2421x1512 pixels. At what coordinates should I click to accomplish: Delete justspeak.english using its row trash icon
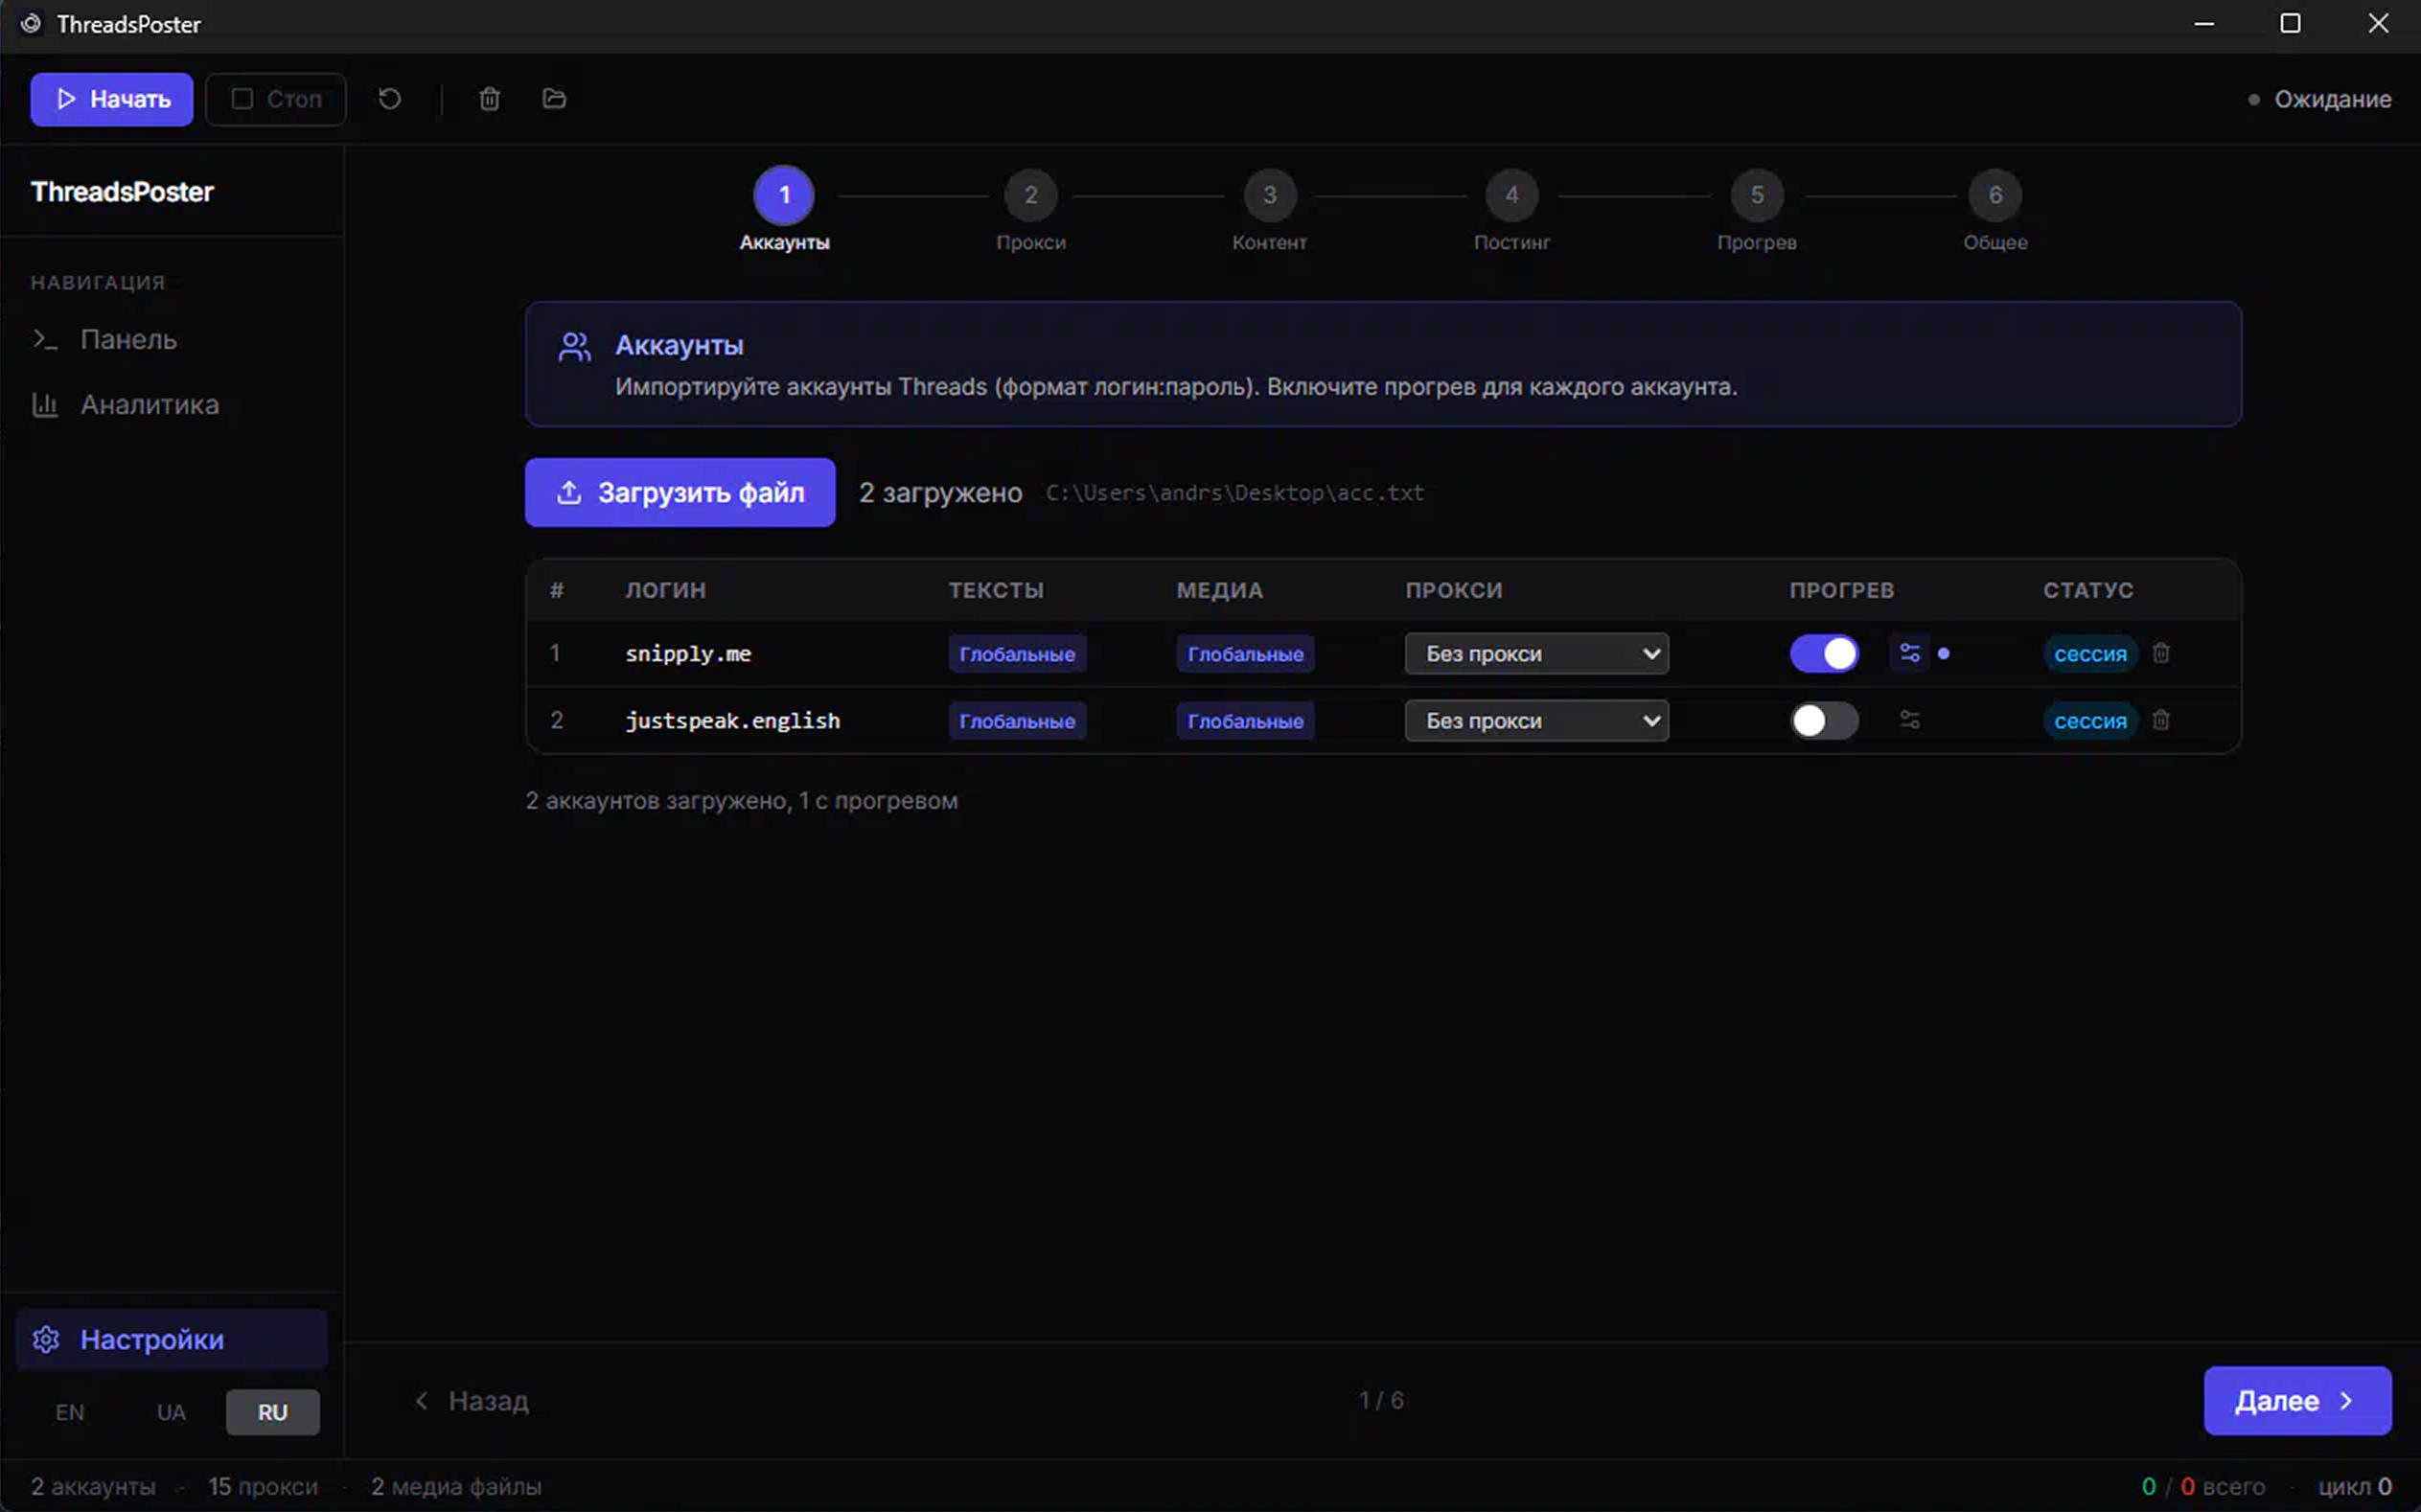click(x=2162, y=720)
